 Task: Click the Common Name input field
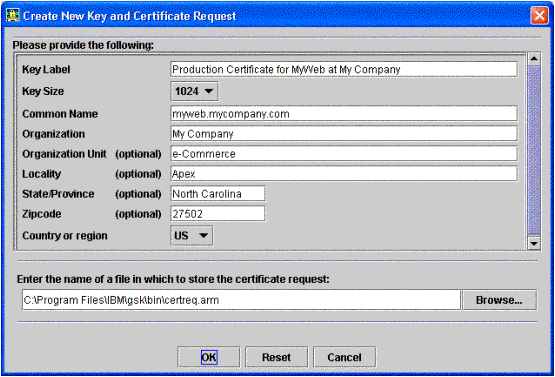pyautogui.click(x=344, y=114)
